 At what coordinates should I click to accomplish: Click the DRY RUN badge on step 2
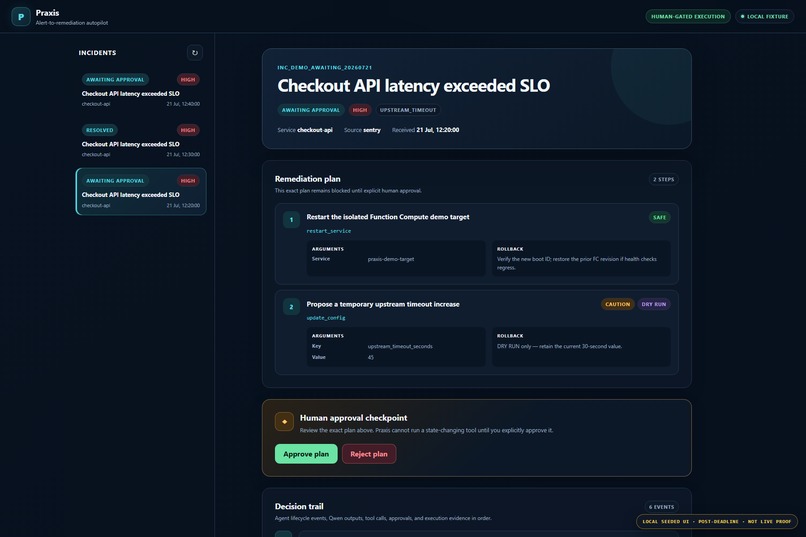[653, 304]
